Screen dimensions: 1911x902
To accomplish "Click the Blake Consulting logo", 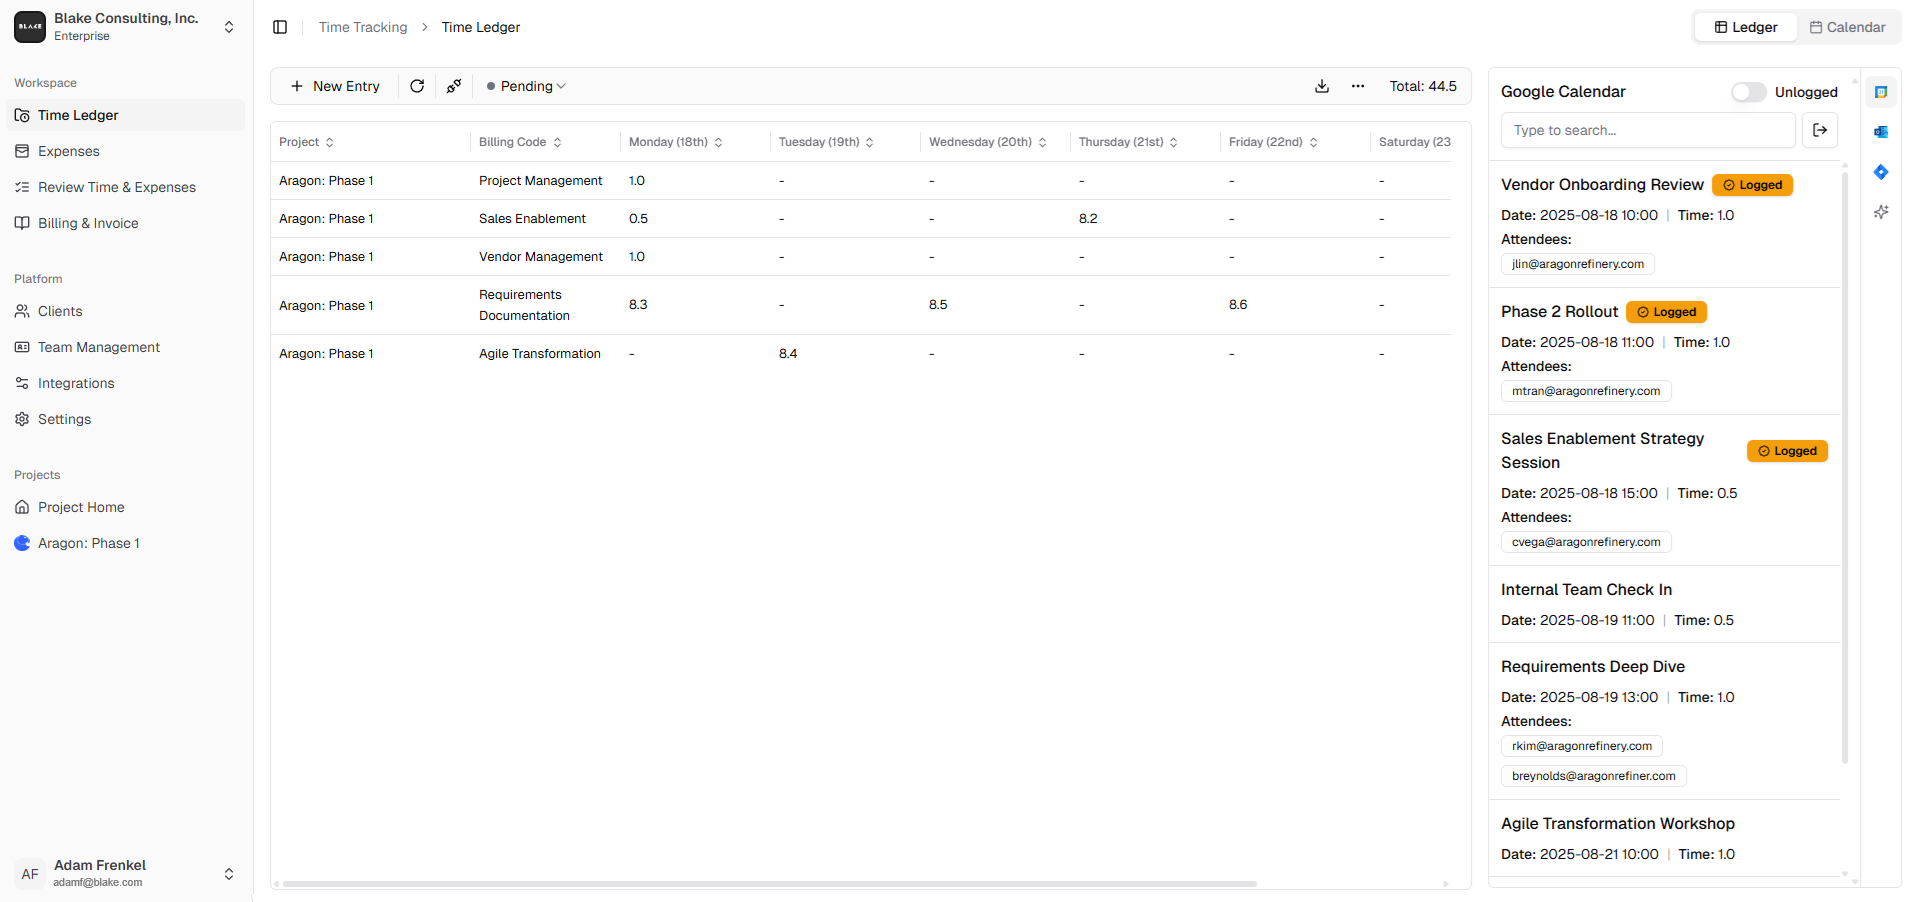I will (30, 27).
